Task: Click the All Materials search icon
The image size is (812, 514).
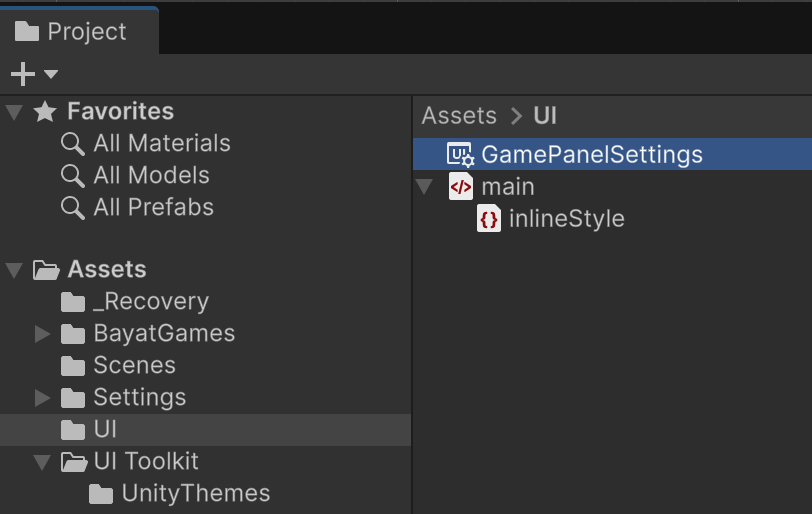Action: point(73,144)
